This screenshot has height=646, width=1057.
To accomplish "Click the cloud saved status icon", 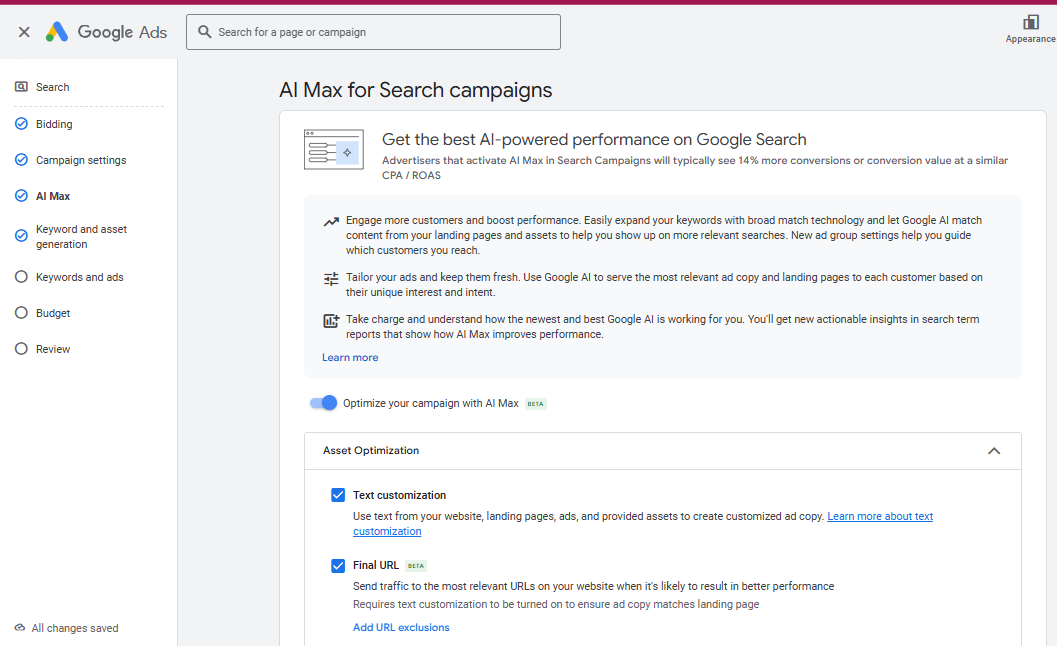I will pyautogui.click(x=19, y=628).
